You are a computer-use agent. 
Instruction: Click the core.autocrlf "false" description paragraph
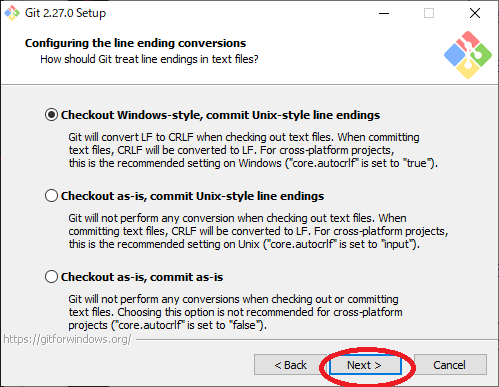pos(235,312)
